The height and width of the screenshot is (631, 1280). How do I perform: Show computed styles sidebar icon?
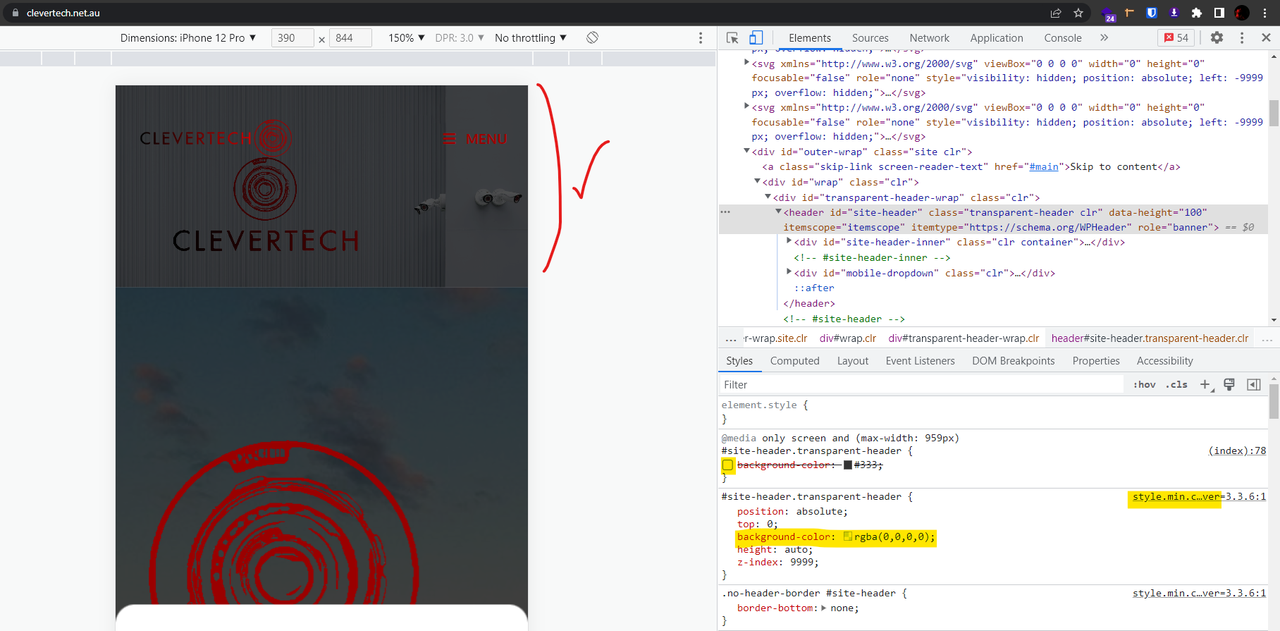1253,384
